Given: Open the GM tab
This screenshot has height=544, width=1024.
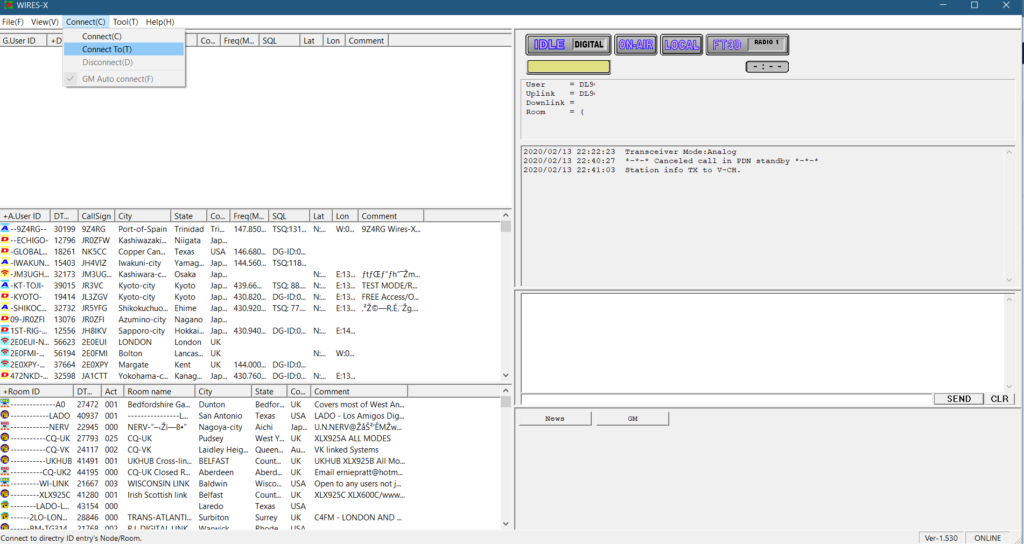Looking at the screenshot, I should coord(632,419).
